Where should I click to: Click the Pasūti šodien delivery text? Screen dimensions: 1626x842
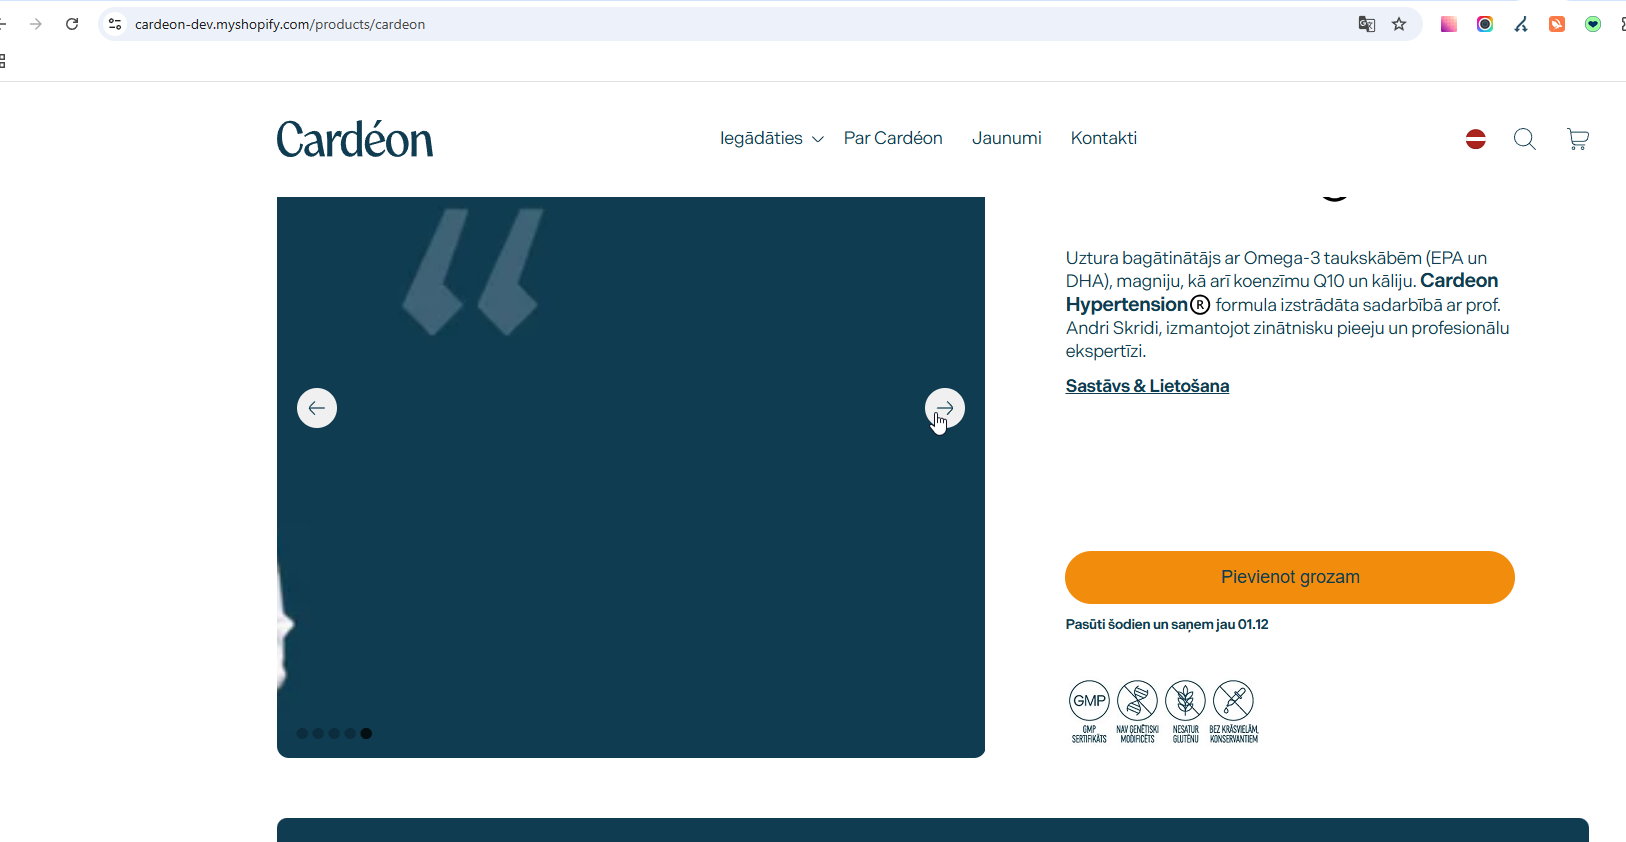1167,624
